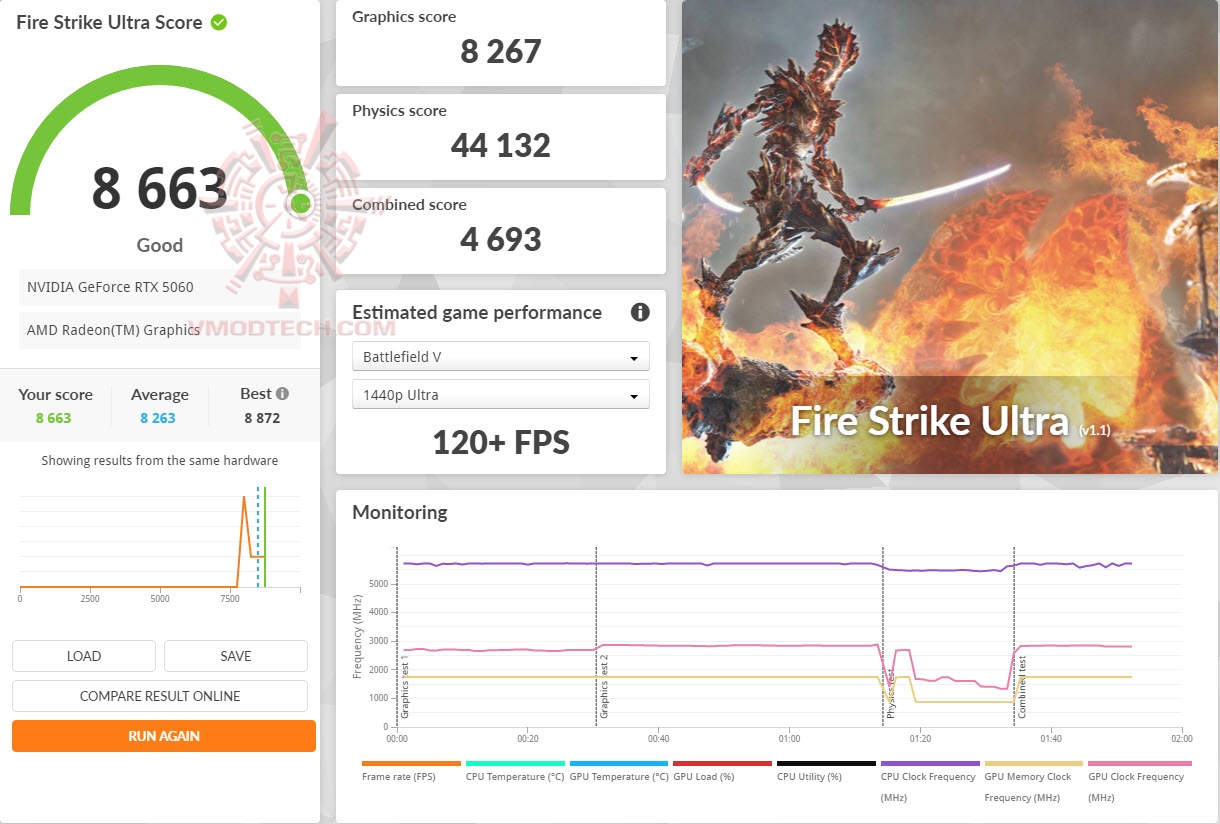The height and width of the screenshot is (824, 1220).
Task: Click the Graphics test 1 marker line
Action: click(x=397, y=637)
